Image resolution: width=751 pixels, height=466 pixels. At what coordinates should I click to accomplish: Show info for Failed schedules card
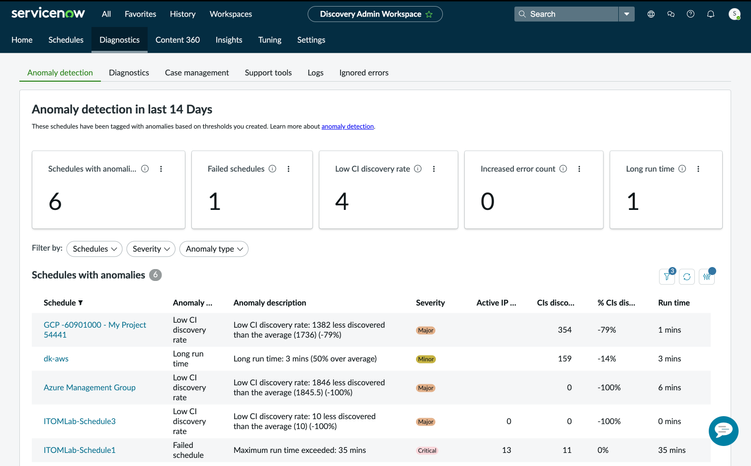pos(272,169)
